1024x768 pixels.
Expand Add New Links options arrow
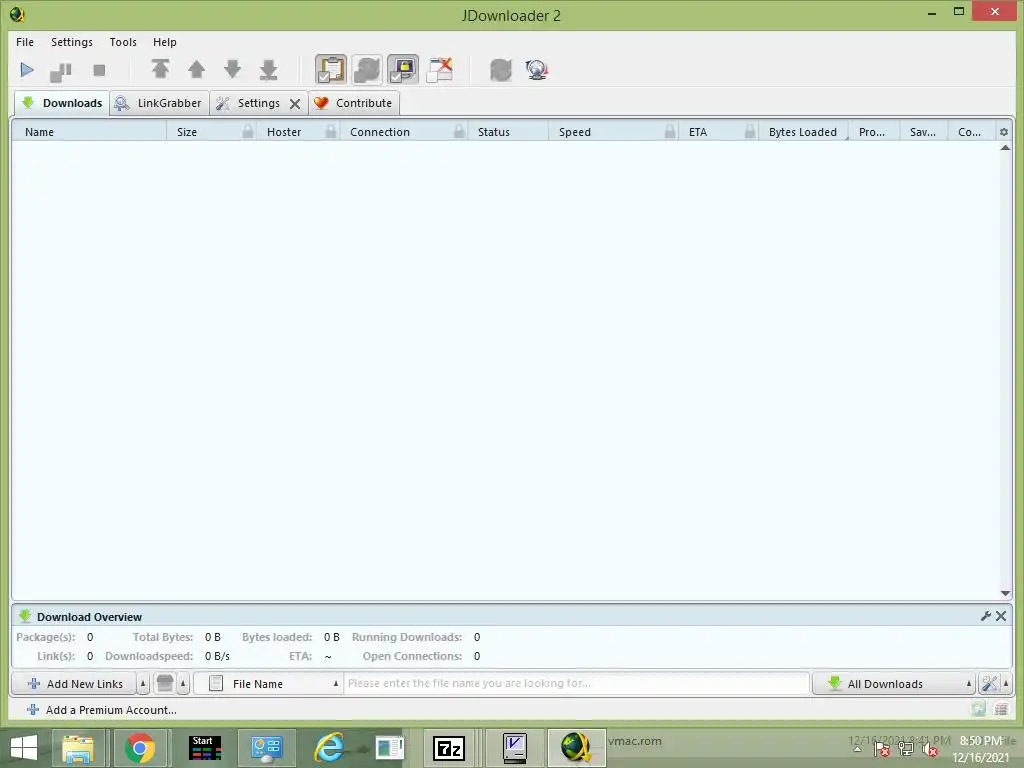pos(143,684)
